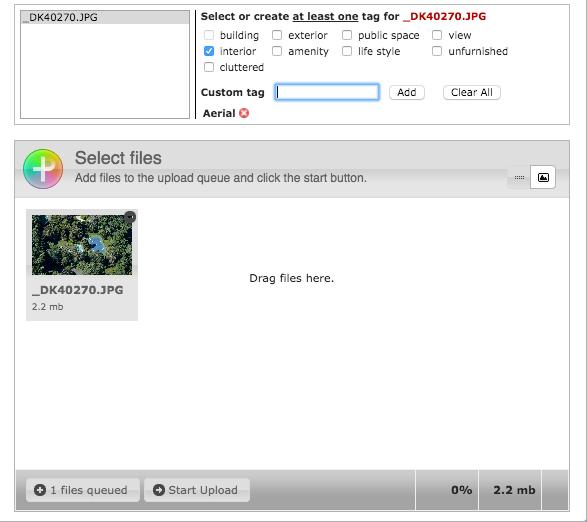
Task: Click the colorful plus add-files icon
Action: pyautogui.click(x=43, y=169)
